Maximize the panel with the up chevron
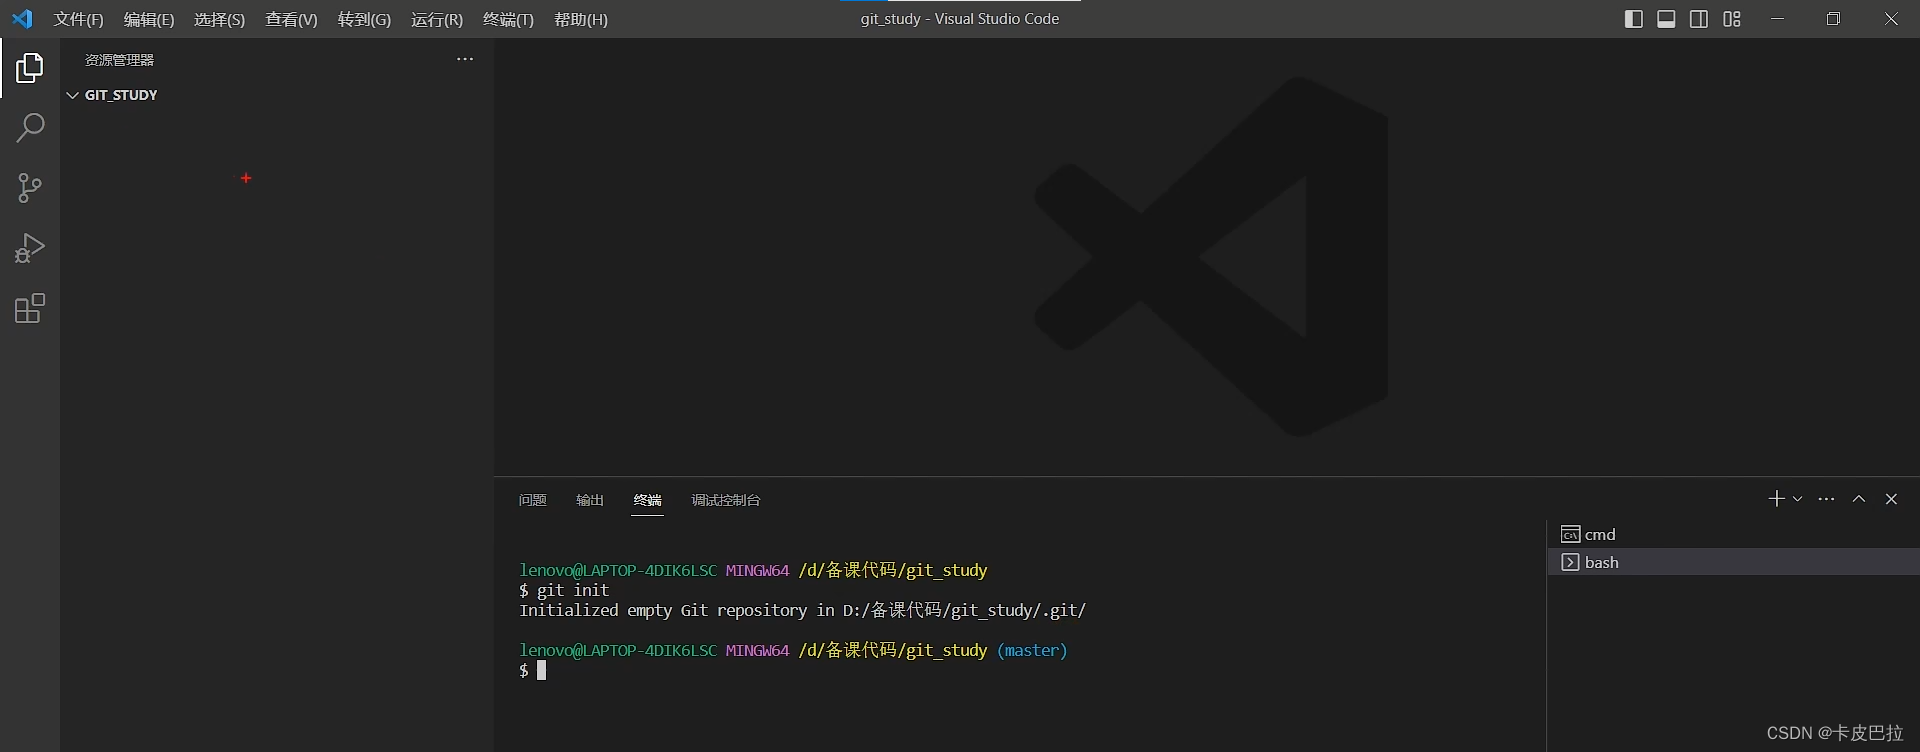 click(1859, 499)
